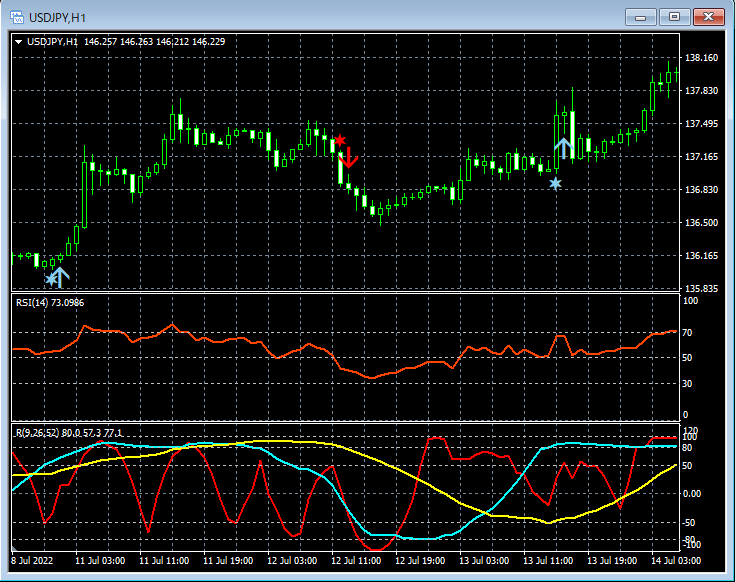The image size is (736, 582).
Task: Select the blue asterisk below 13 Jul candles
Action: (x=555, y=183)
